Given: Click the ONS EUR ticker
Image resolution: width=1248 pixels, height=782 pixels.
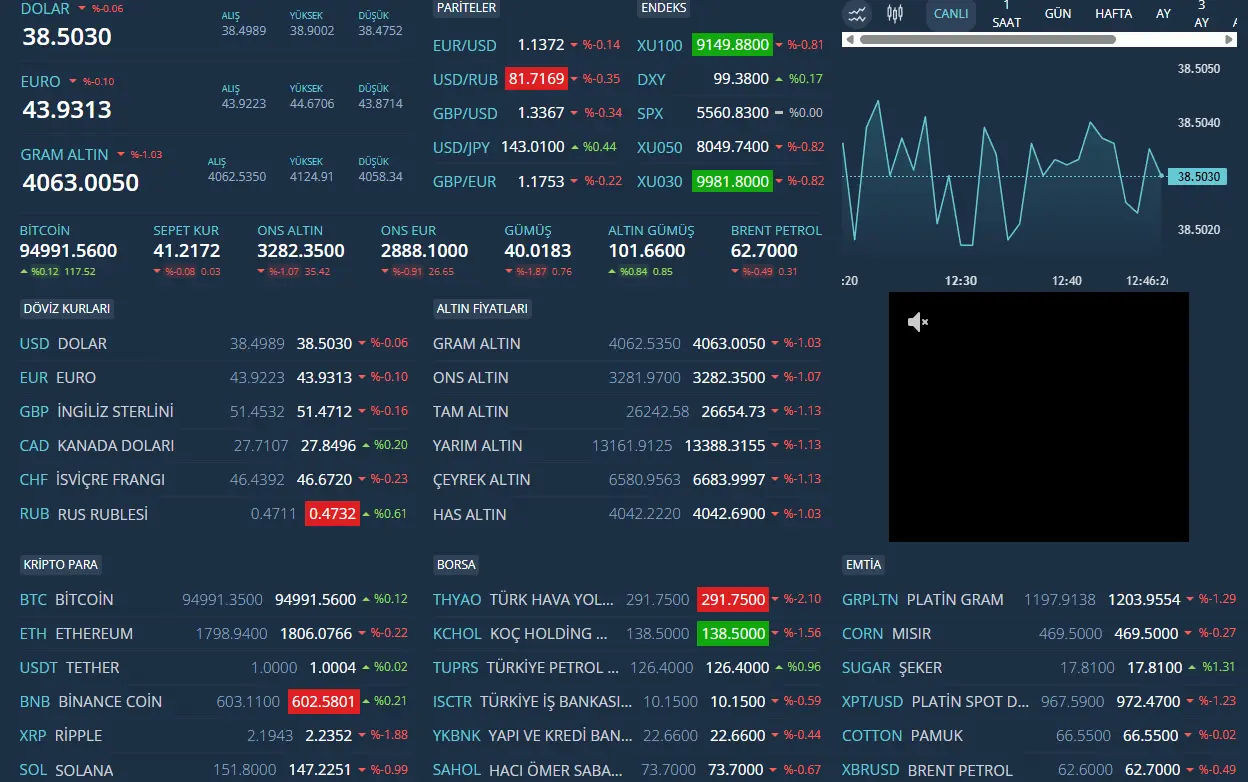Looking at the screenshot, I should pos(425,250).
